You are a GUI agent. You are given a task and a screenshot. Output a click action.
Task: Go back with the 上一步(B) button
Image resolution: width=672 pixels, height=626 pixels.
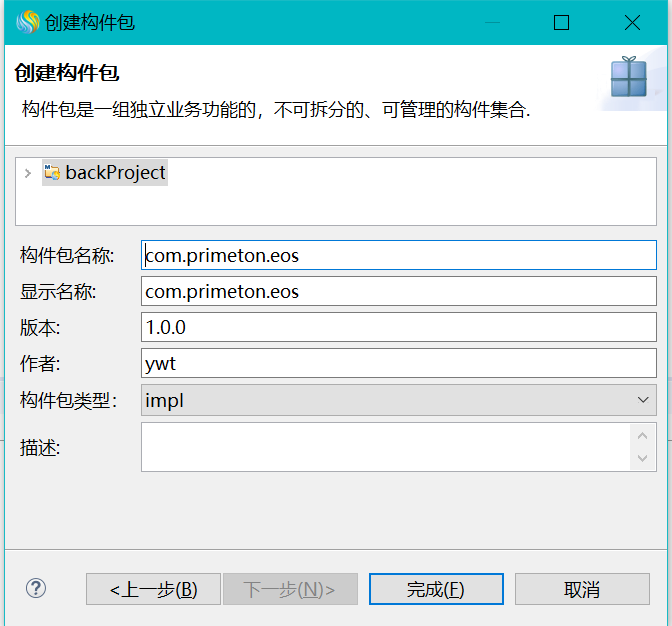pyautogui.click(x=153, y=589)
